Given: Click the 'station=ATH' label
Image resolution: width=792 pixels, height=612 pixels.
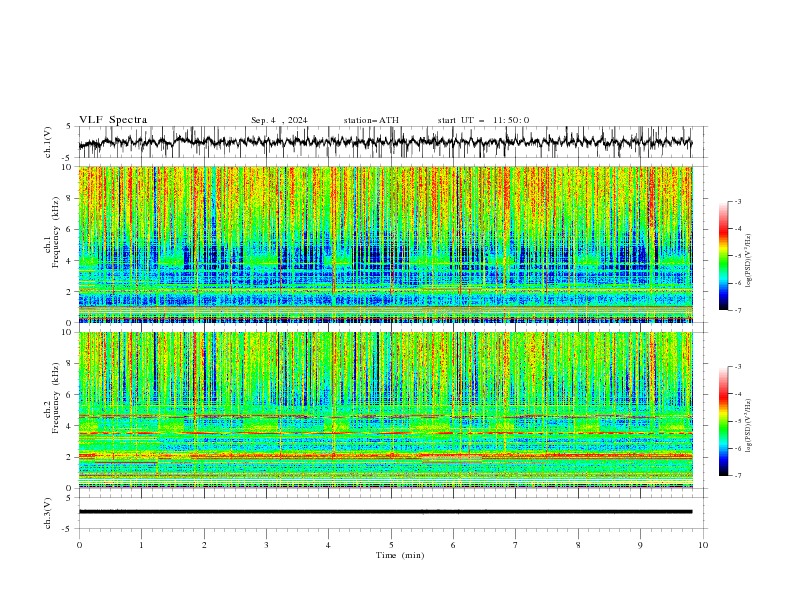Looking at the screenshot, I should click(x=371, y=120).
